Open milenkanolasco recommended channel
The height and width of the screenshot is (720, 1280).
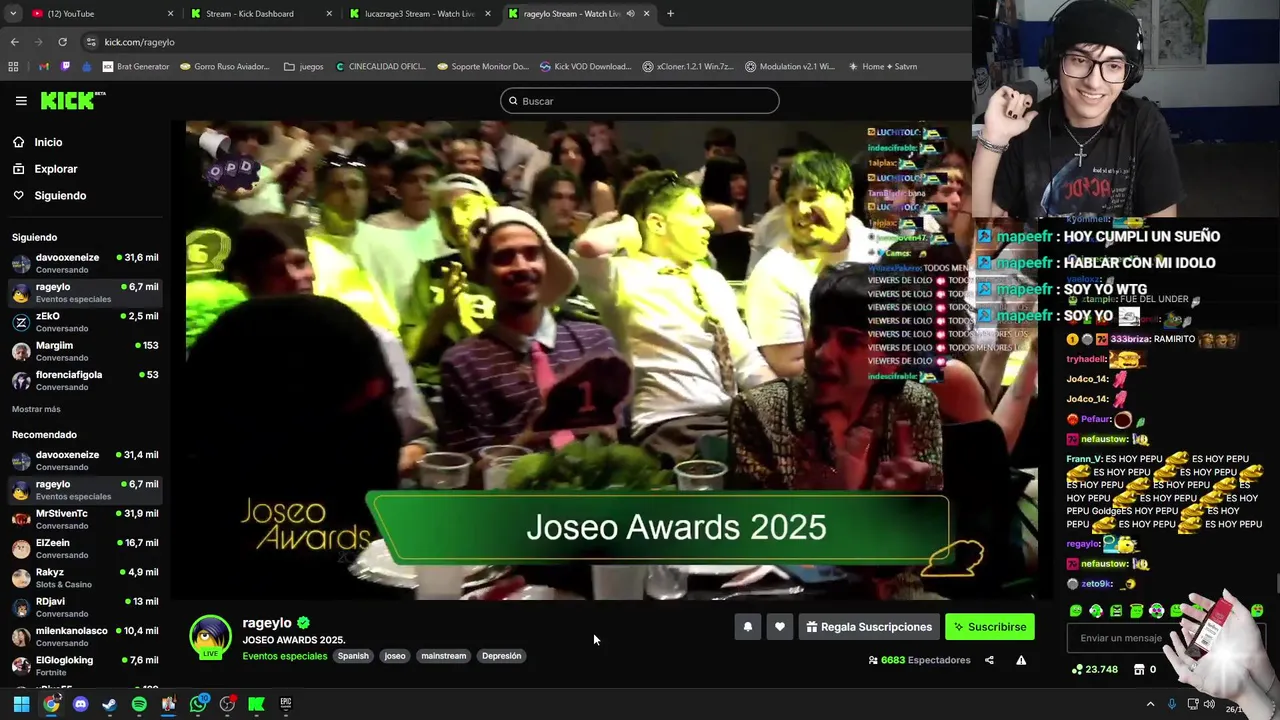pos(85,636)
